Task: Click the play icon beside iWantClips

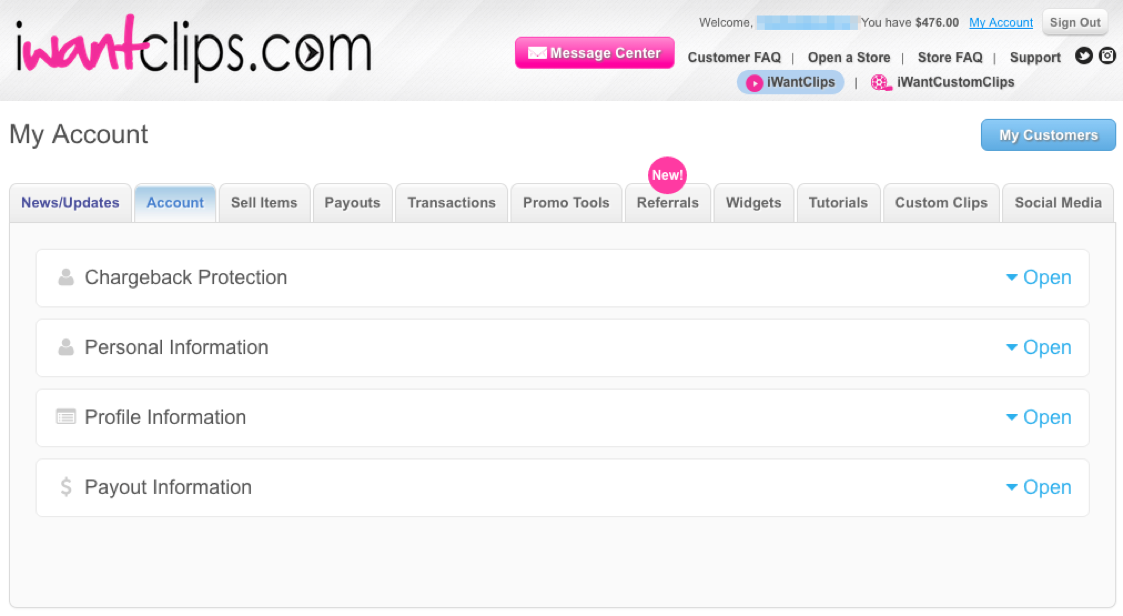Action: pos(754,83)
